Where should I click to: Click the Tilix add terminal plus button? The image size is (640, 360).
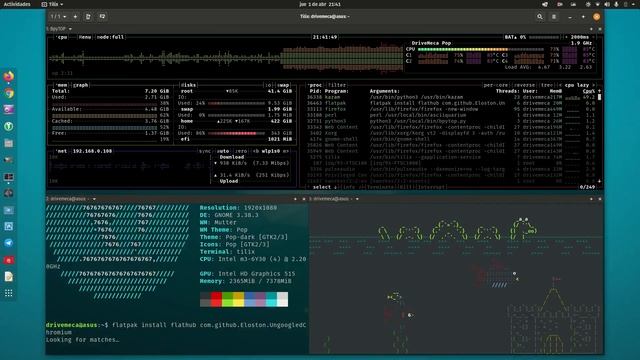(75, 17)
